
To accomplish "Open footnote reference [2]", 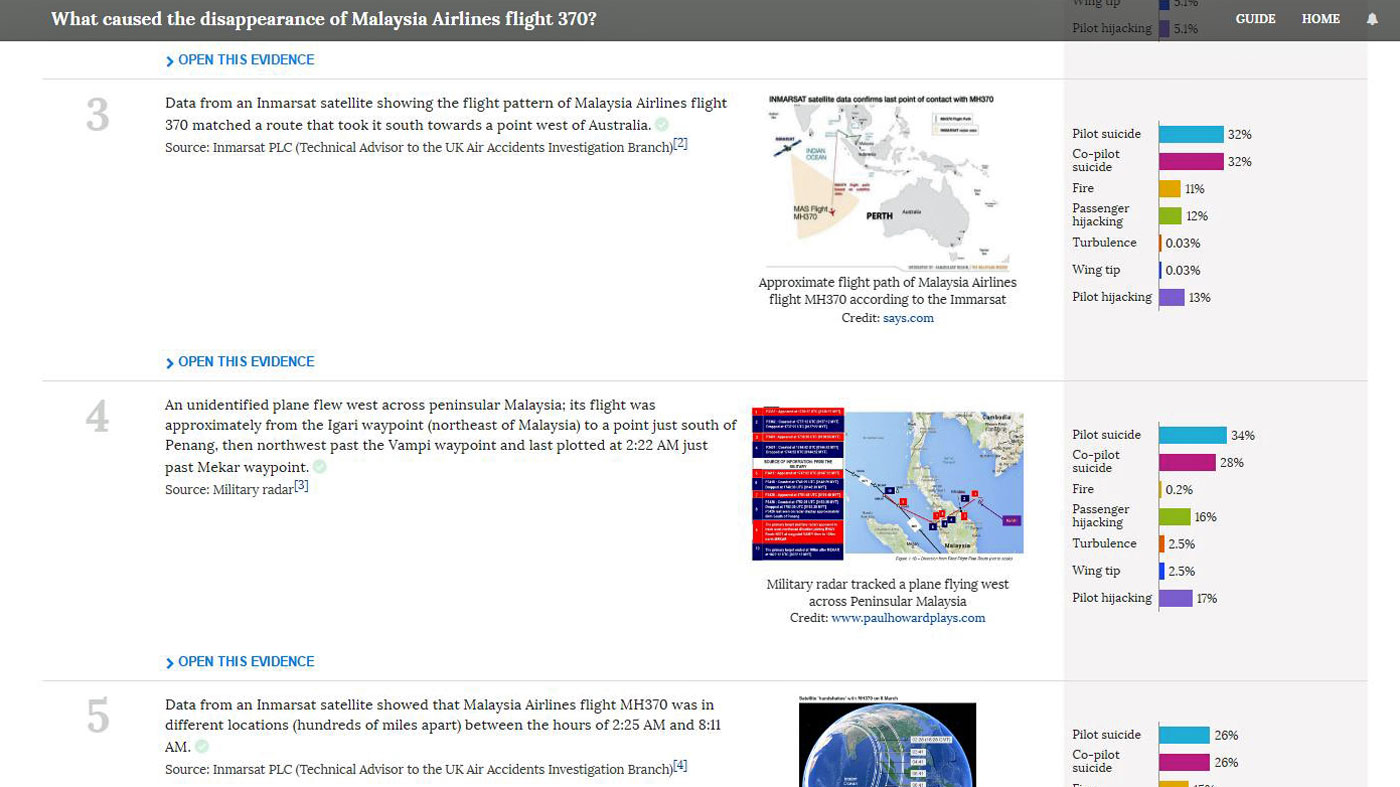I will (x=680, y=144).
